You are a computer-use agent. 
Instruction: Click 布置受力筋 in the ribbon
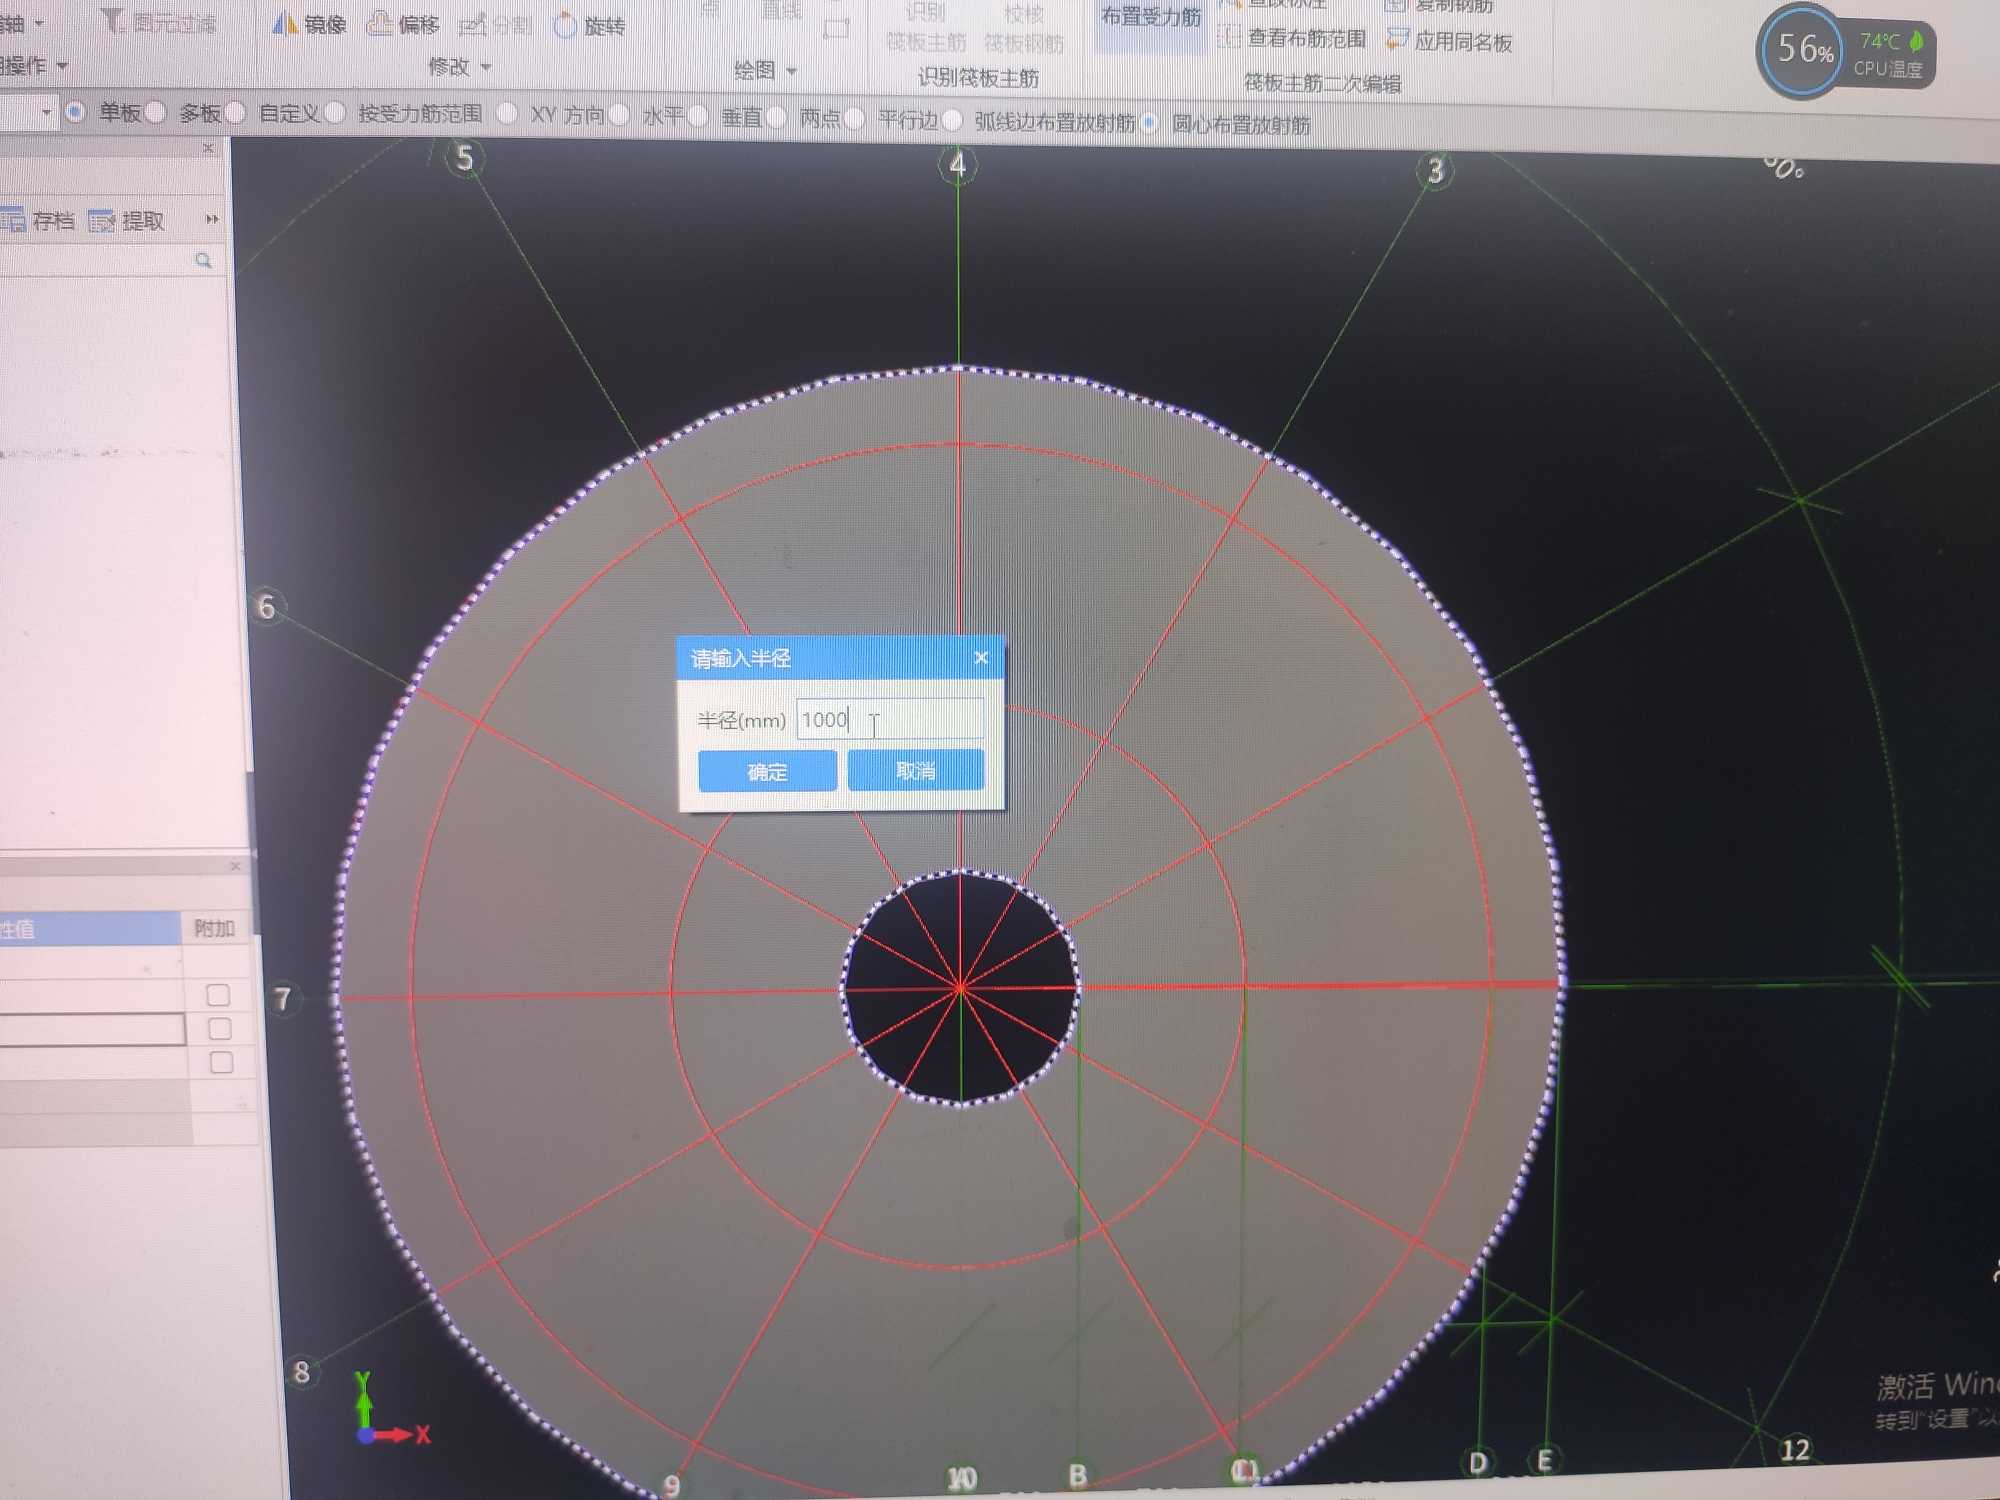[x=1151, y=16]
